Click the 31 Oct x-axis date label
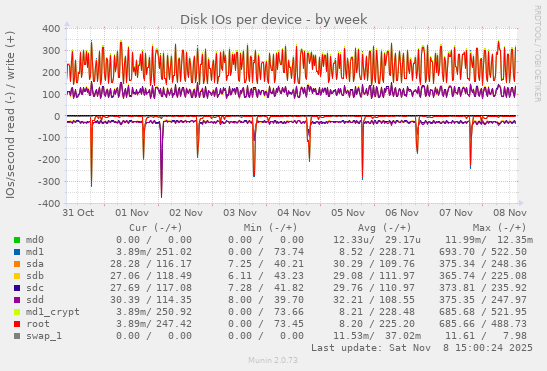 tap(78, 213)
